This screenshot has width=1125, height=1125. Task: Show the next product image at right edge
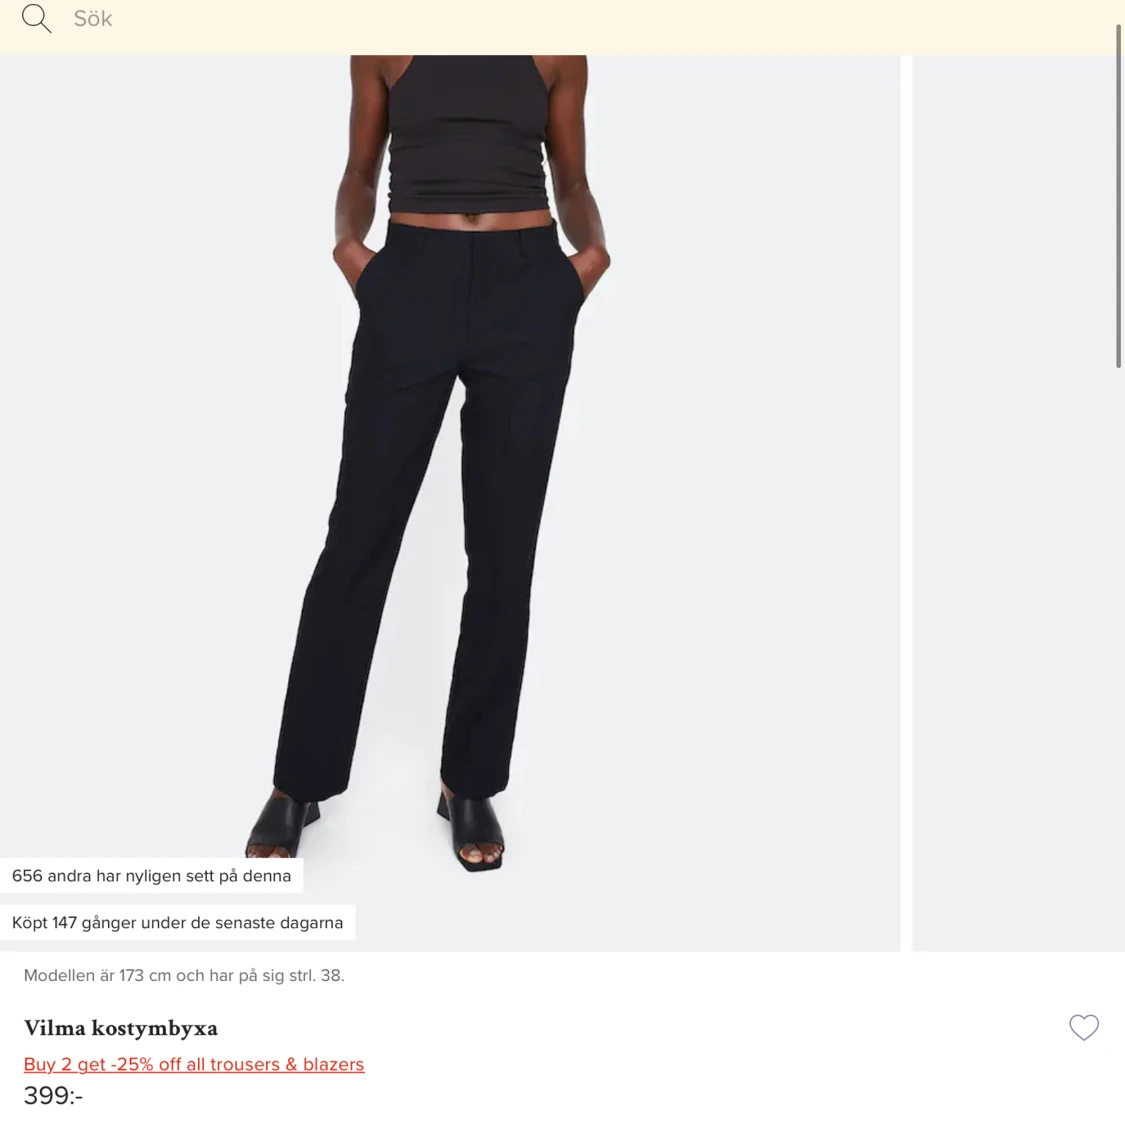click(1018, 503)
